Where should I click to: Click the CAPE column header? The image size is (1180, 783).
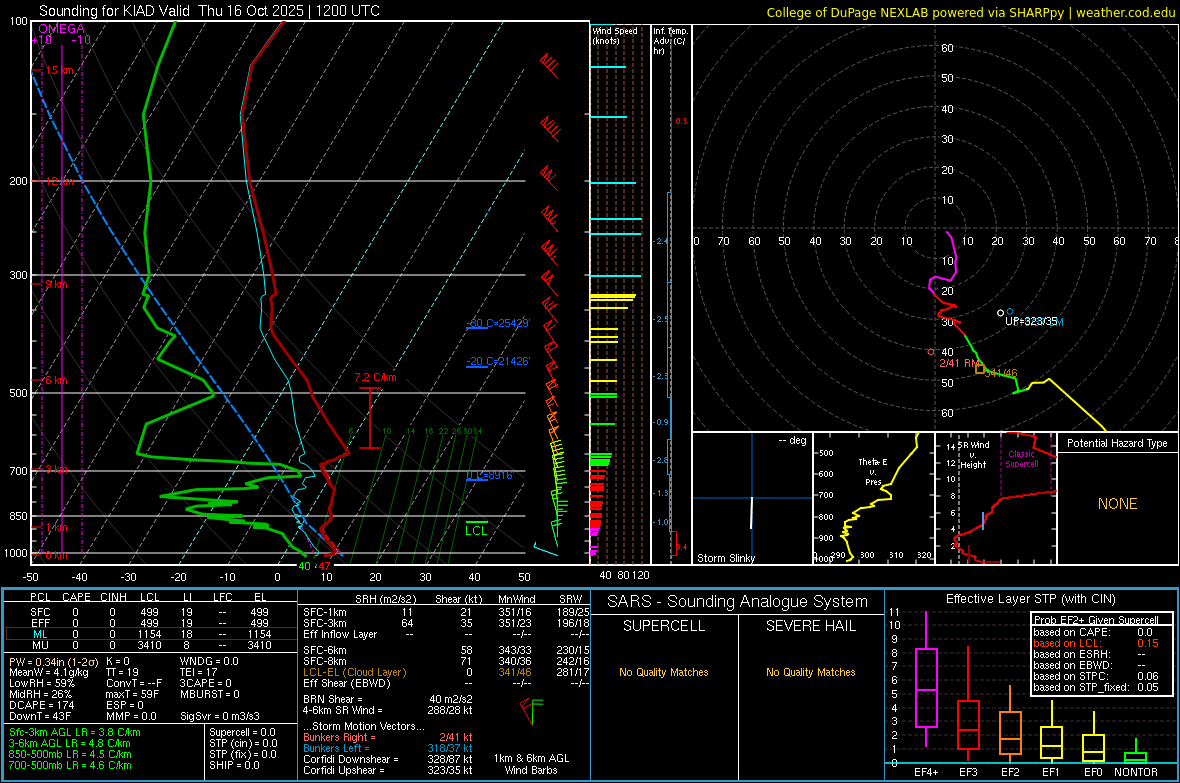click(76, 597)
